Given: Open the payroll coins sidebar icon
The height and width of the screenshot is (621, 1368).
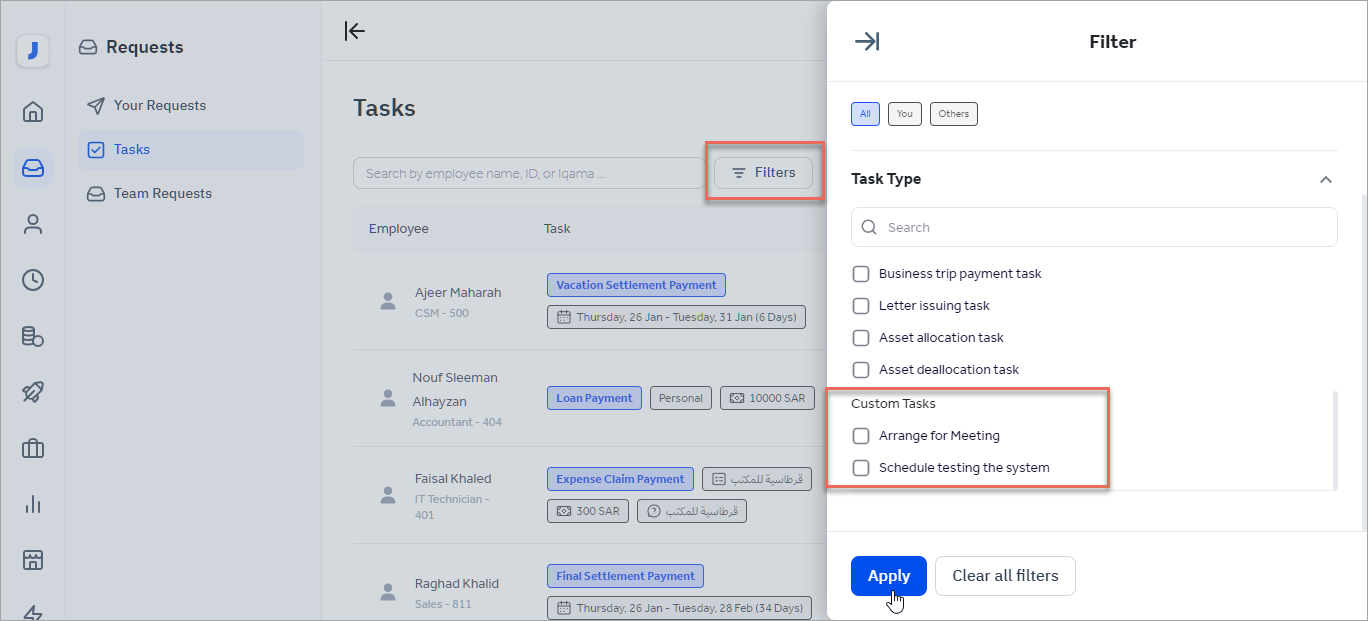Looking at the screenshot, I should click(33, 336).
